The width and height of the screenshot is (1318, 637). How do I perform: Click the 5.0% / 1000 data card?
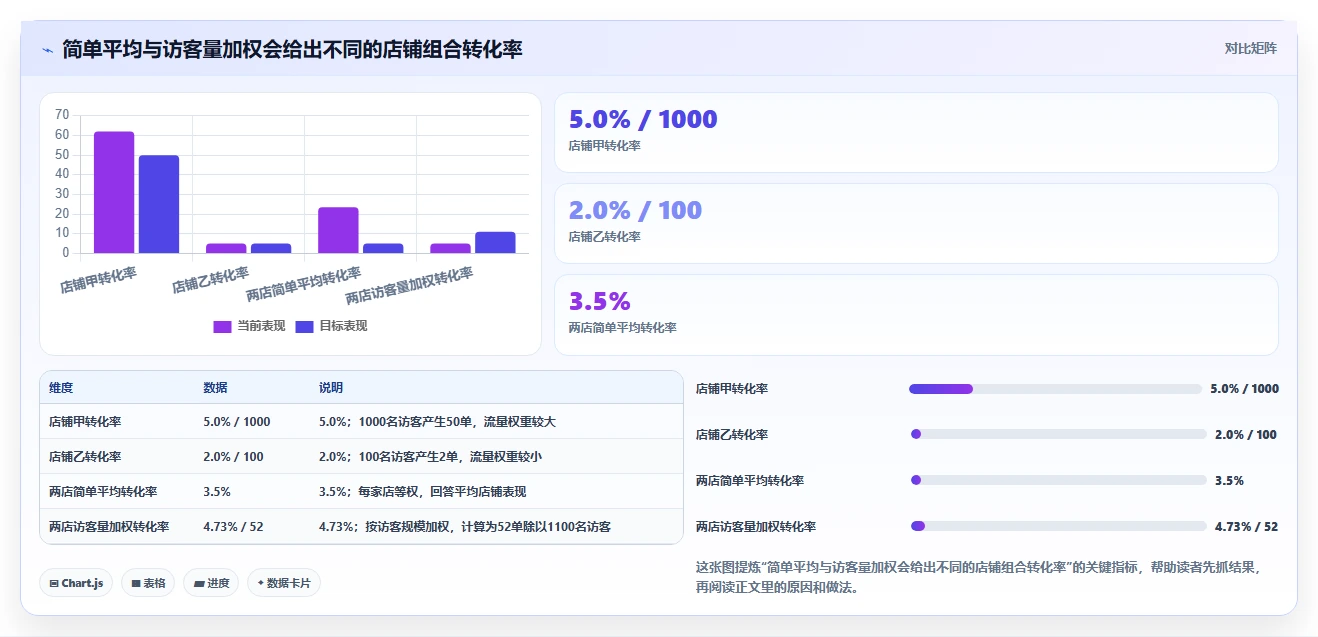click(916, 133)
